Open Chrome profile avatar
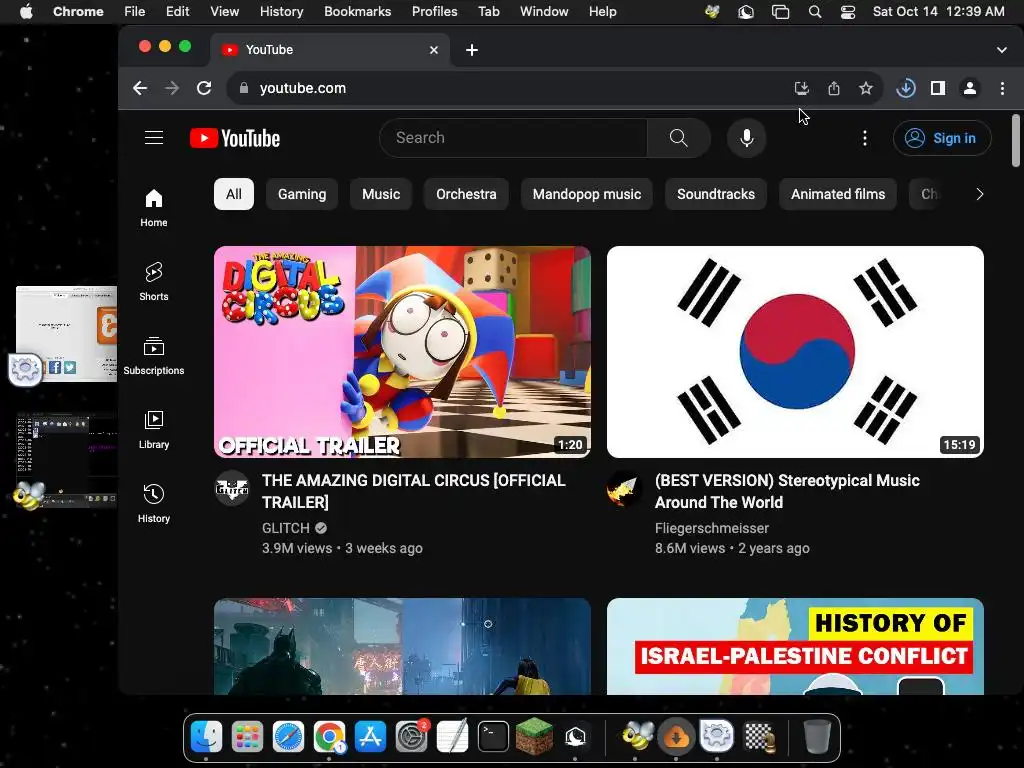Screen dimensions: 1024x768 (x=970, y=88)
